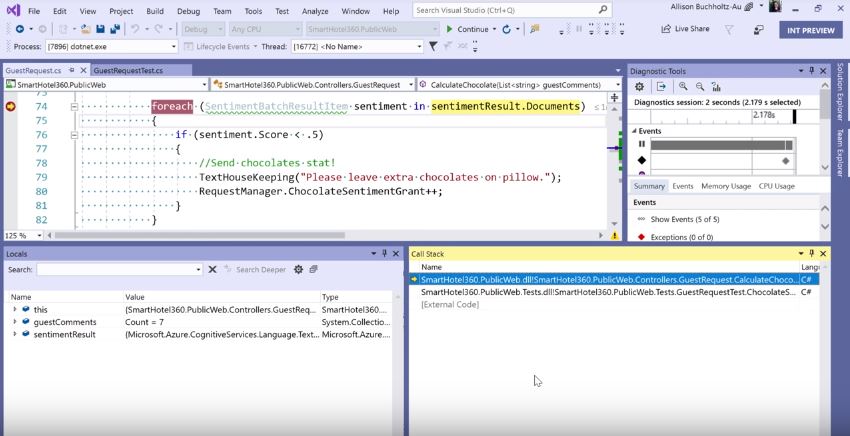The width and height of the screenshot is (850, 436).
Task: Click the feedback icon beside INT PREVIEW
Action: 758,30
